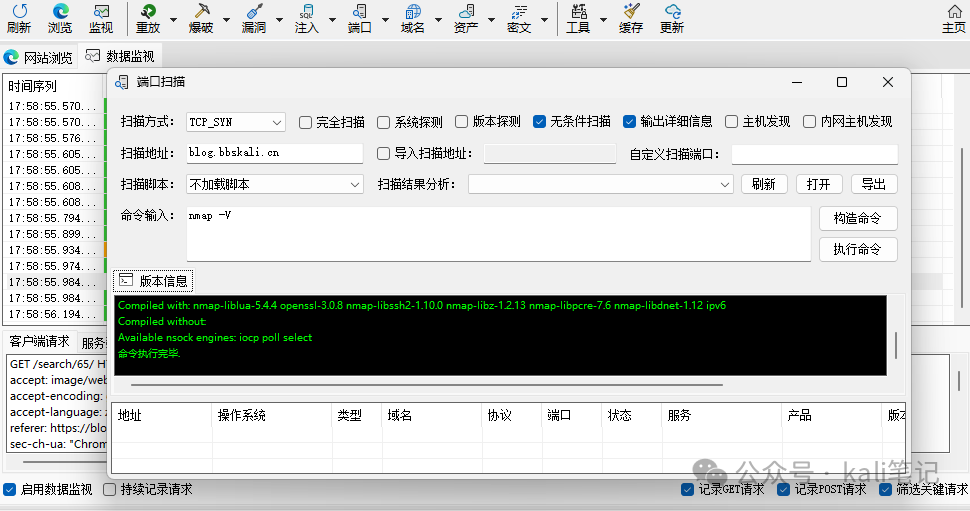Open the 扫描结果分析 combo box
The image size is (970, 511).
(600, 184)
